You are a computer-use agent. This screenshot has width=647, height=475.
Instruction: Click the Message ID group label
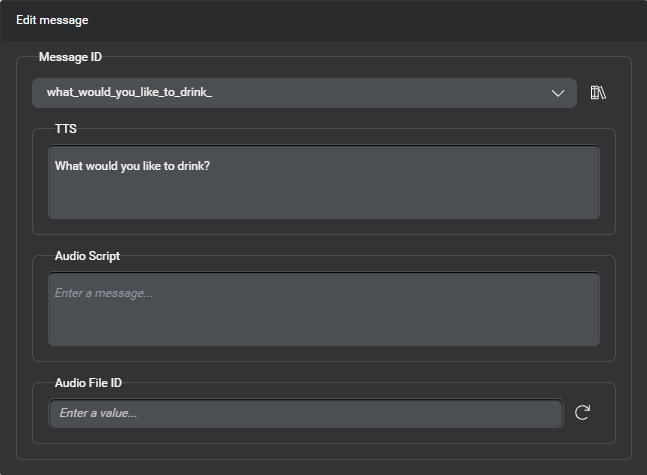tap(70, 57)
